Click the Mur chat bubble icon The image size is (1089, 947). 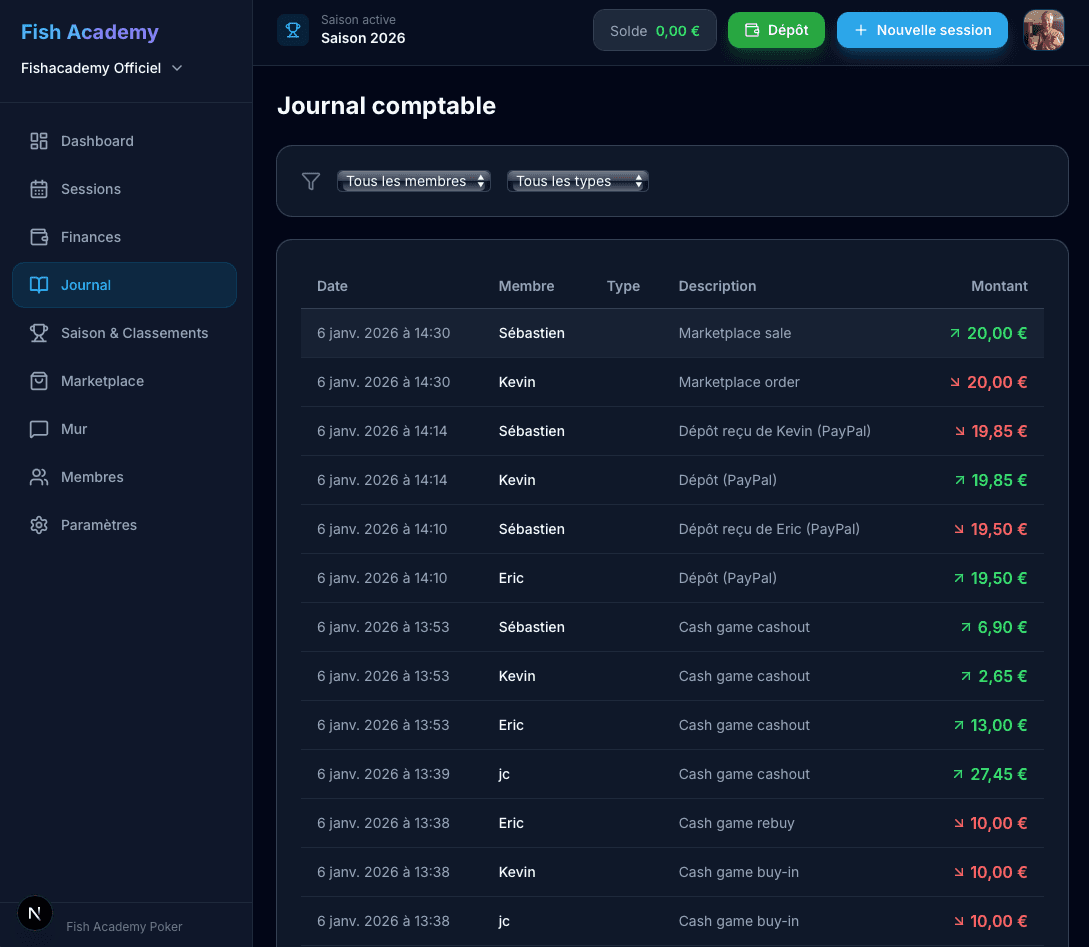(x=39, y=429)
